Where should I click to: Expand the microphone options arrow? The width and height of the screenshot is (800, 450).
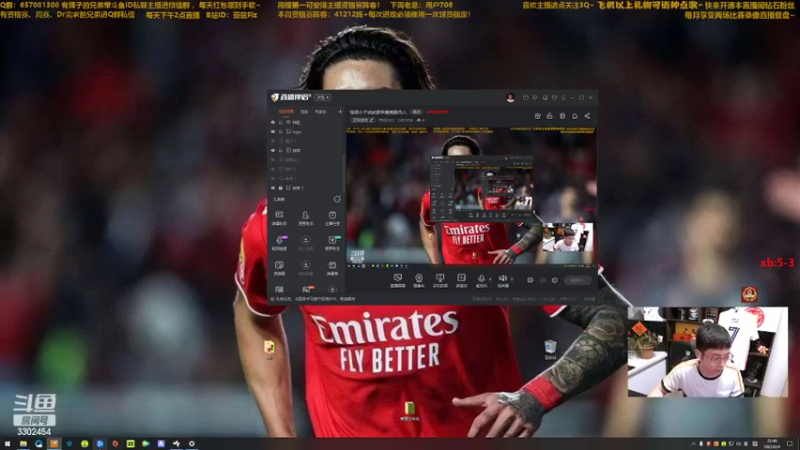pyautogui.click(x=490, y=279)
